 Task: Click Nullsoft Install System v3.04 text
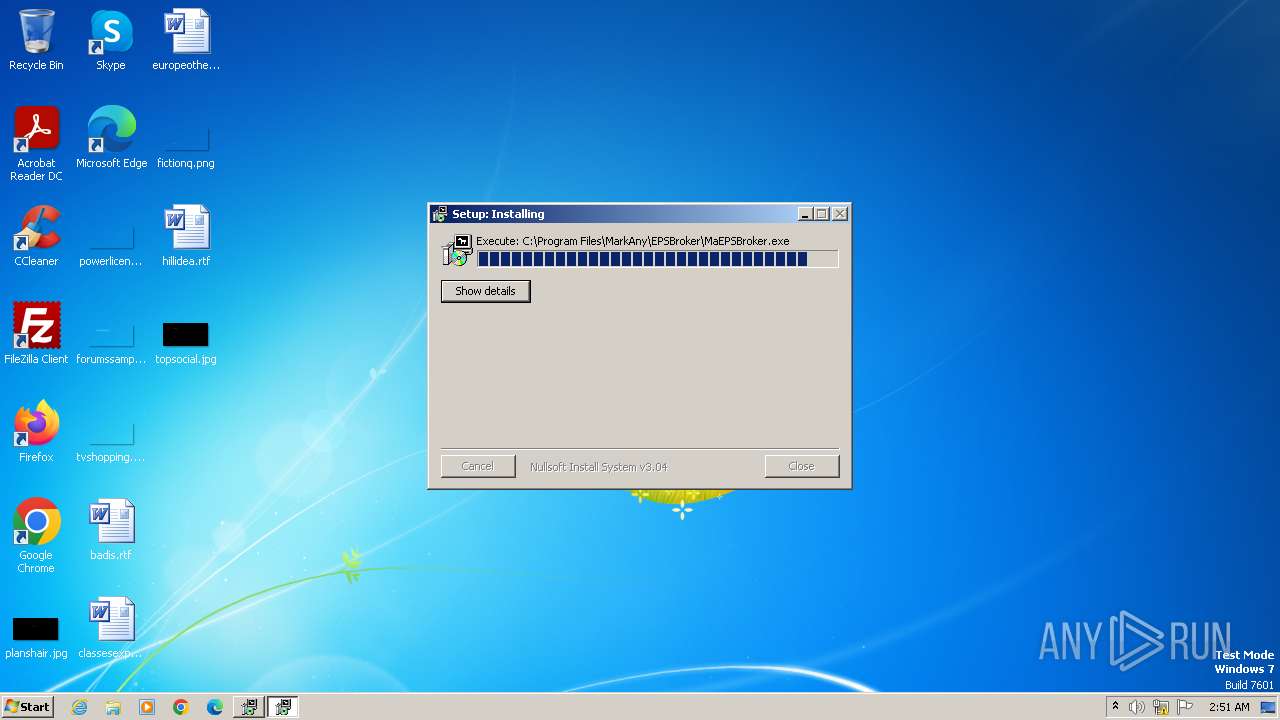pyautogui.click(x=599, y=467)
